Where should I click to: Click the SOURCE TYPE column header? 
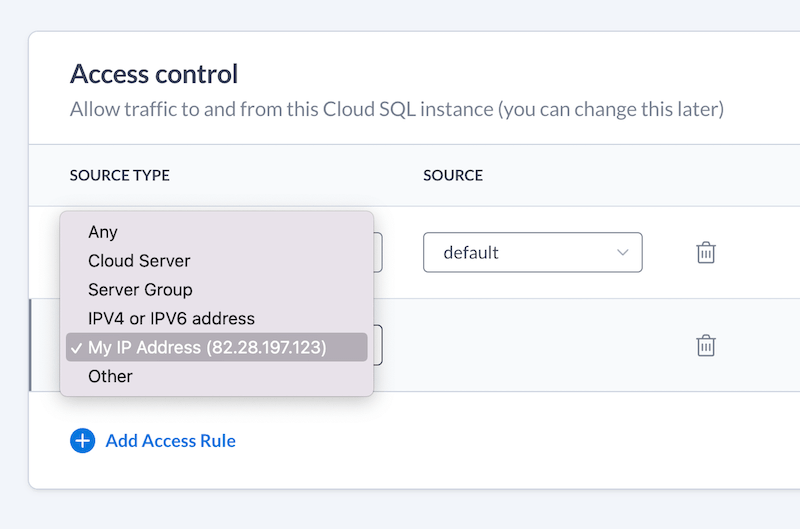(120, 175)
